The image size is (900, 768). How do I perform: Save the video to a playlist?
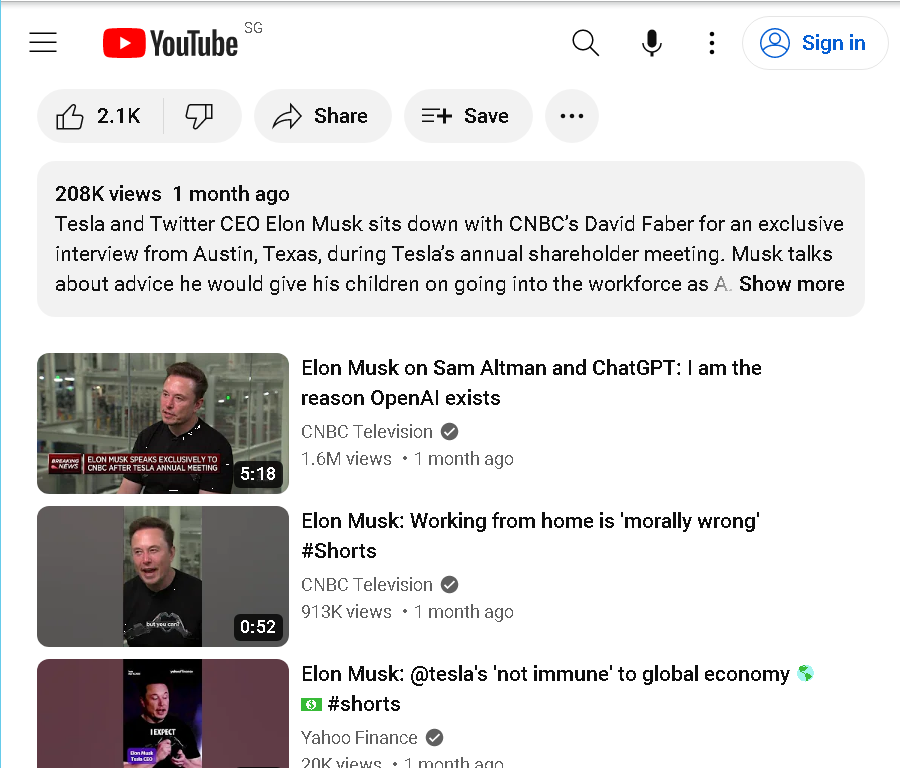click(x=468, y=116)
